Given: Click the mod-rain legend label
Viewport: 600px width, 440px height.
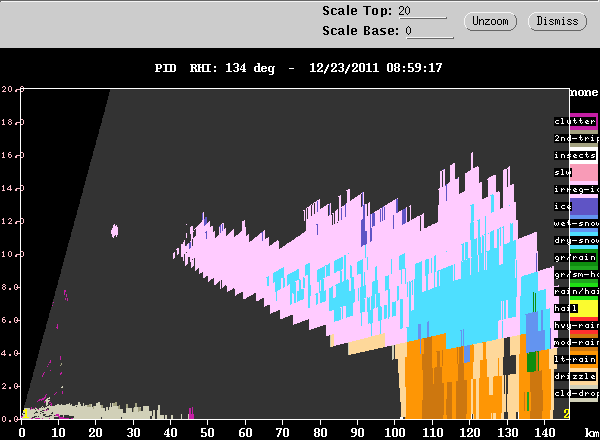Looking at the screenshot, I should point(576,342).
